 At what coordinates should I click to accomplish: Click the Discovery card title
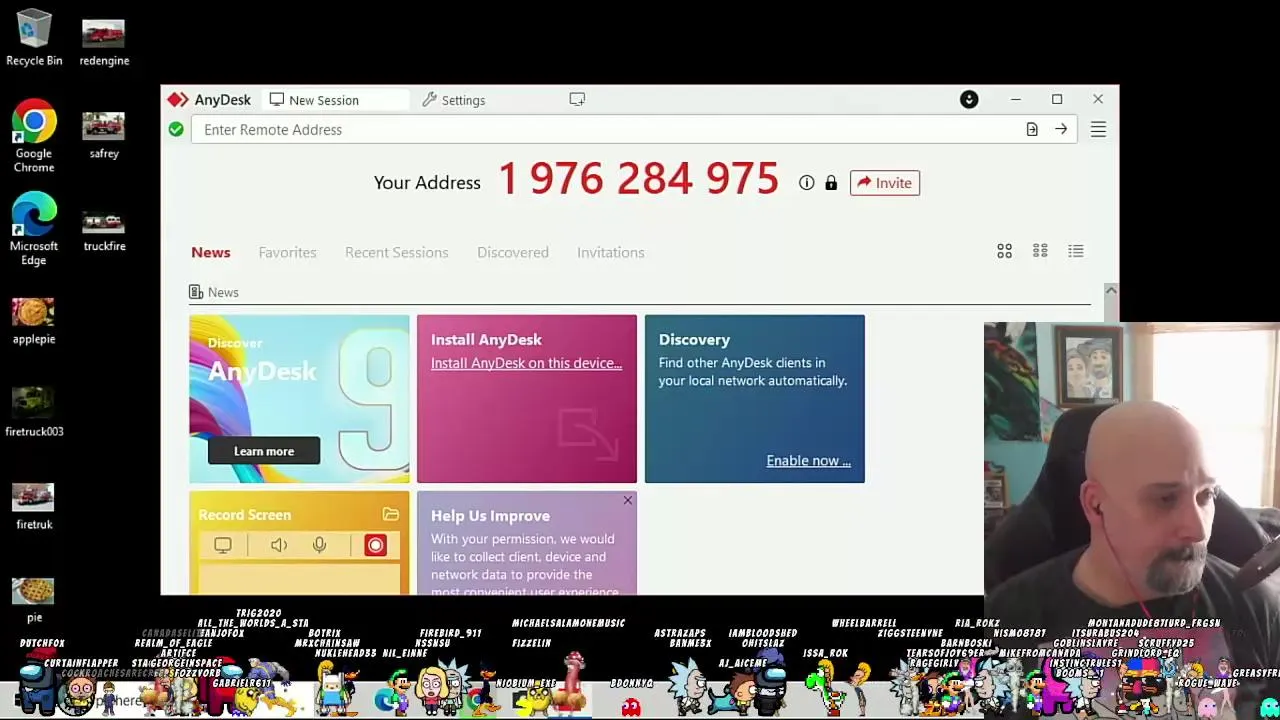[x=694, y=340]
